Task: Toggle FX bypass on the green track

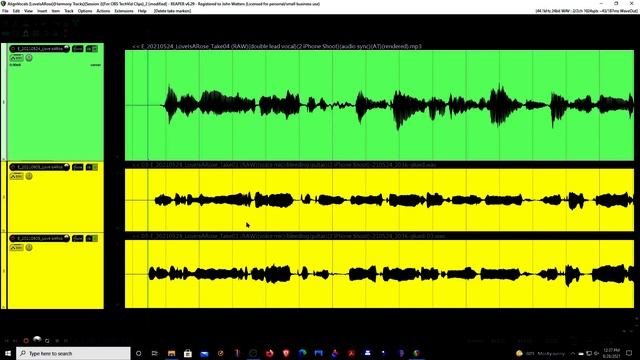Action: coord(95,49)
